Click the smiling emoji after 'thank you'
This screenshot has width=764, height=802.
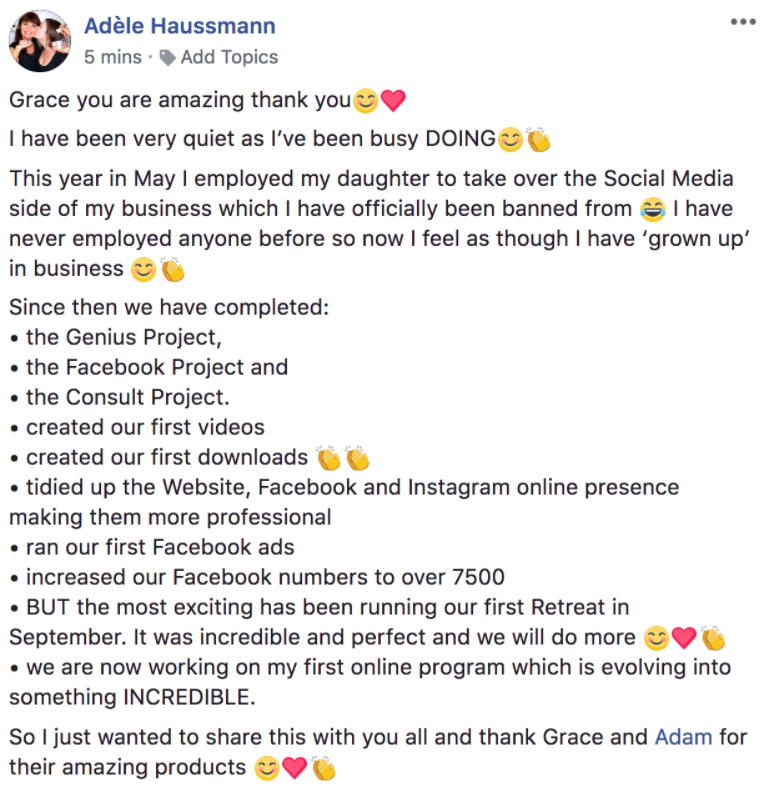[365, 101]
